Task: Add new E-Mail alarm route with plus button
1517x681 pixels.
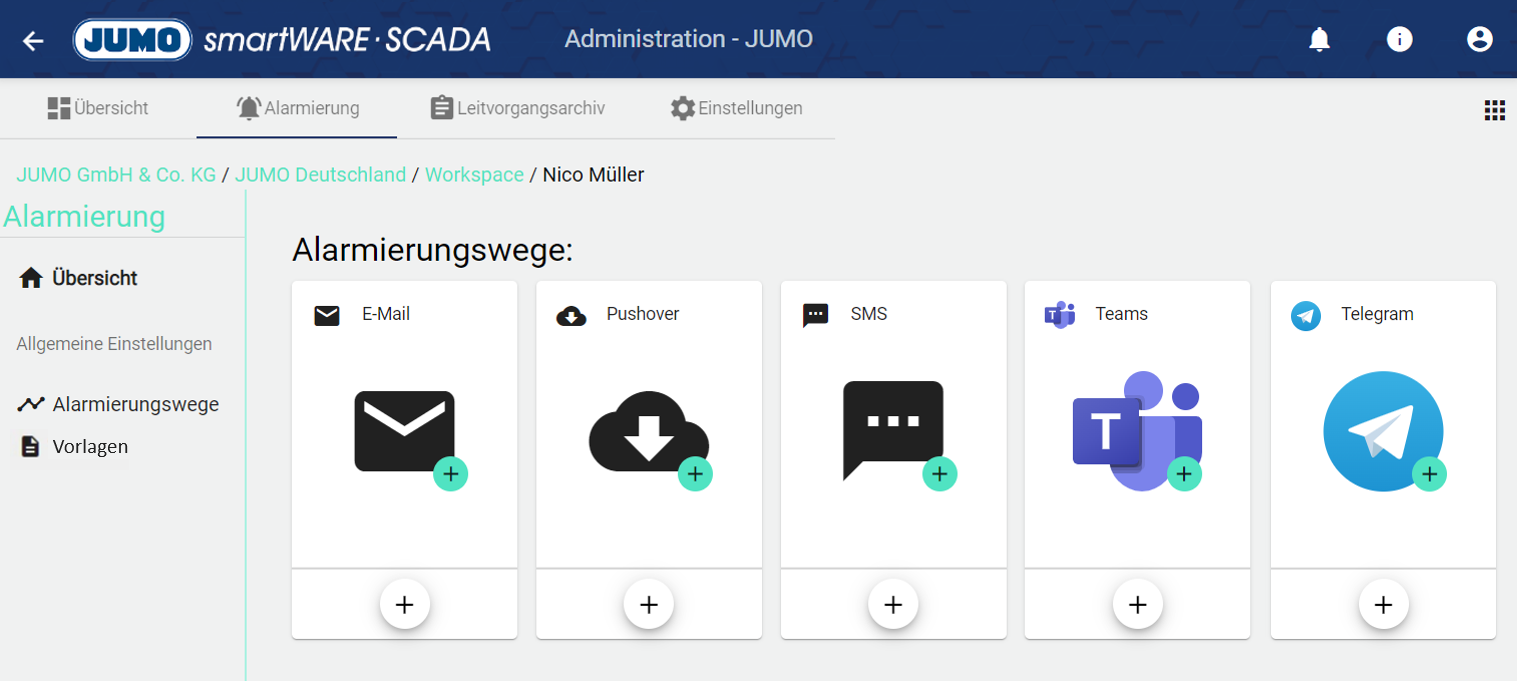Action: pos(404,604)
